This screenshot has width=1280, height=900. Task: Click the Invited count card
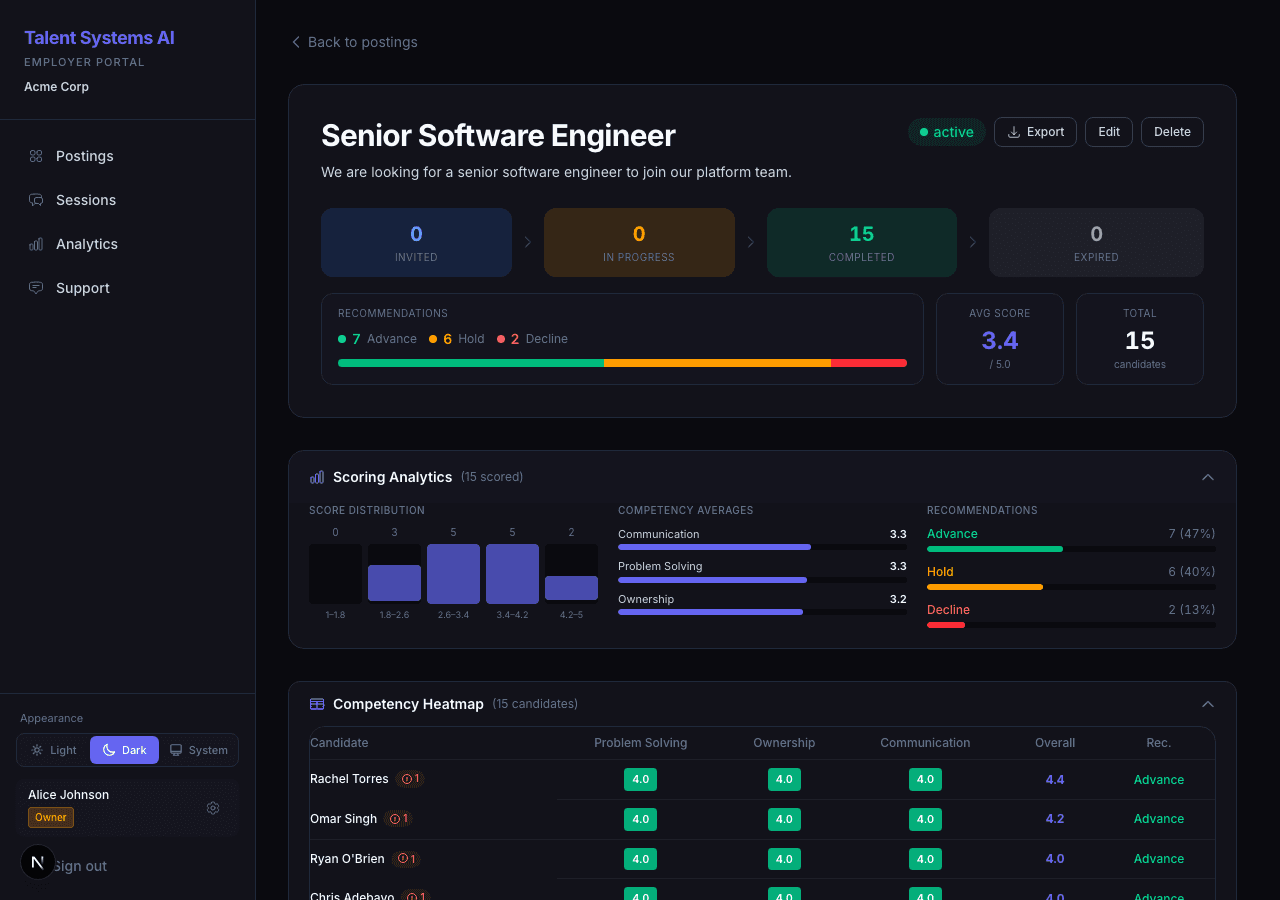click(416, 242)
